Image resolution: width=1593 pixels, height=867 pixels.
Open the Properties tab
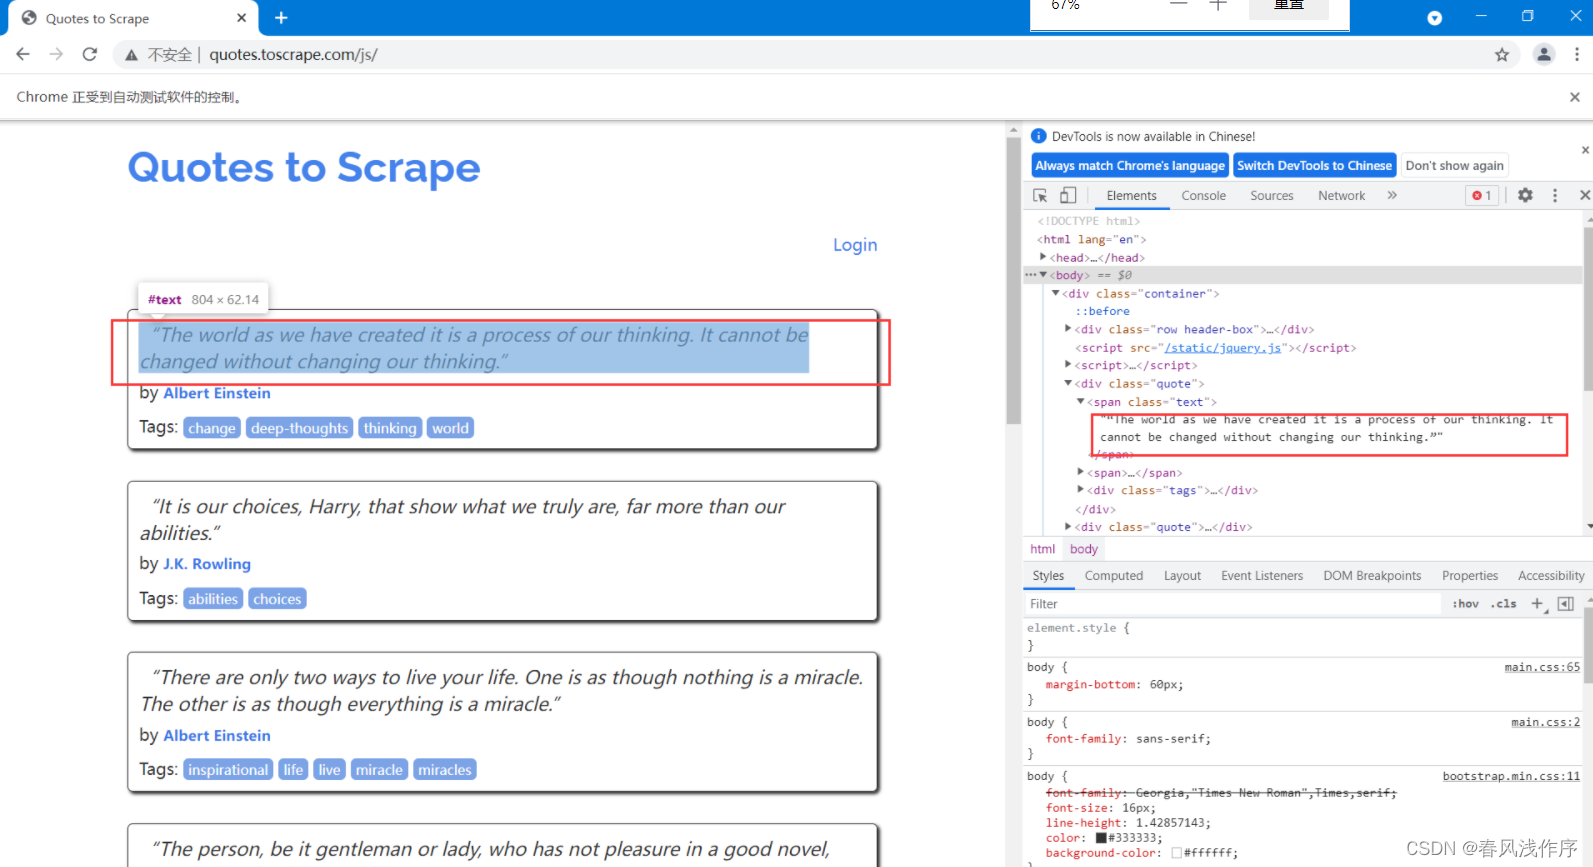point(1470,576)
